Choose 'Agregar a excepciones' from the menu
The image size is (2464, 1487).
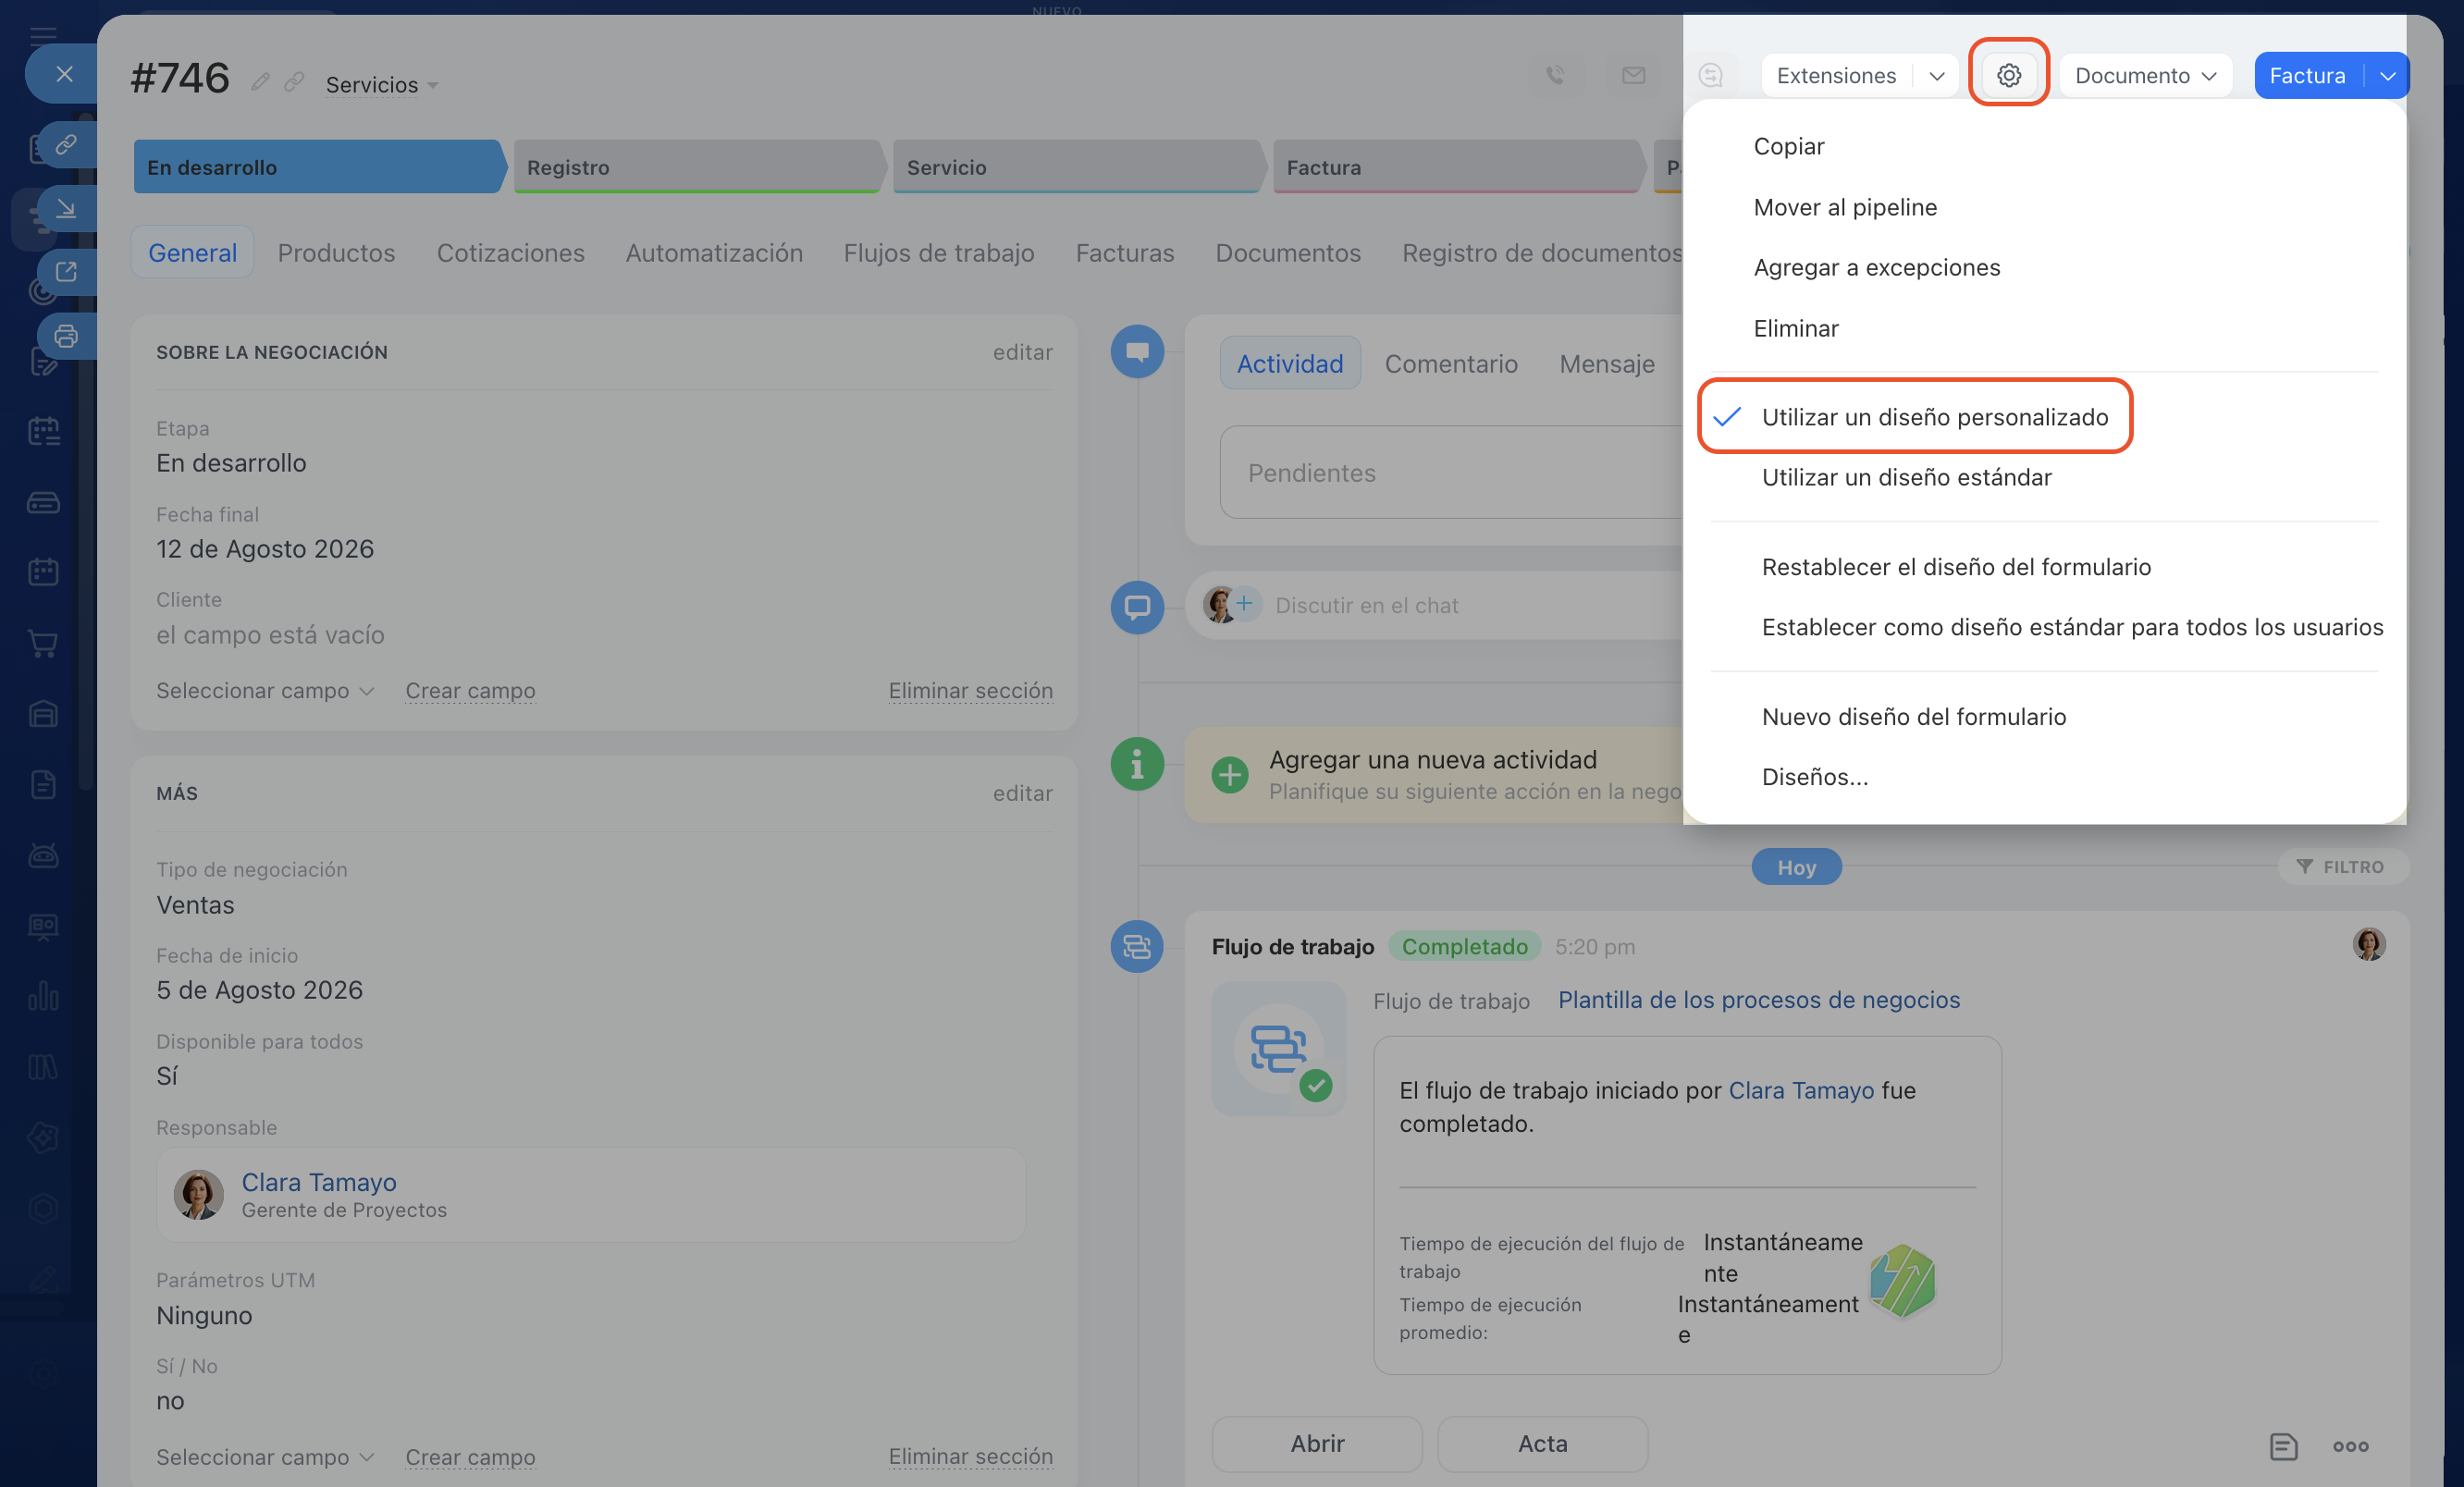point(1877,267)
